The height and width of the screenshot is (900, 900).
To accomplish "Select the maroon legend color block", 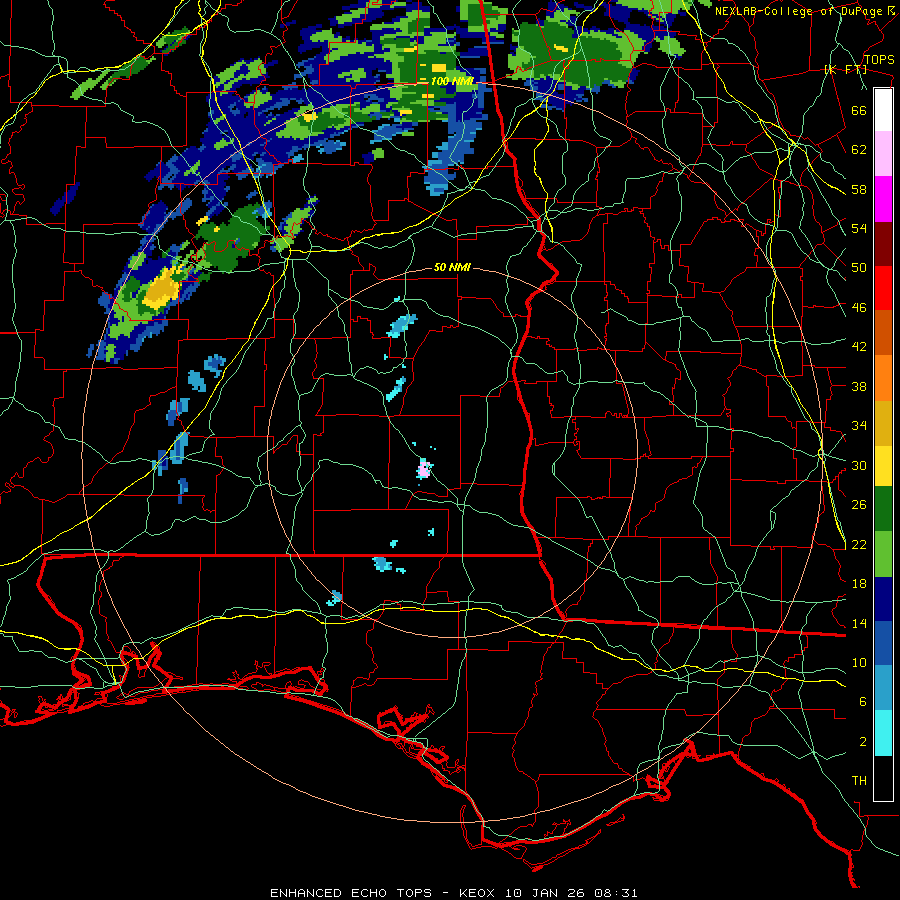I will click(x=883, y=243).
